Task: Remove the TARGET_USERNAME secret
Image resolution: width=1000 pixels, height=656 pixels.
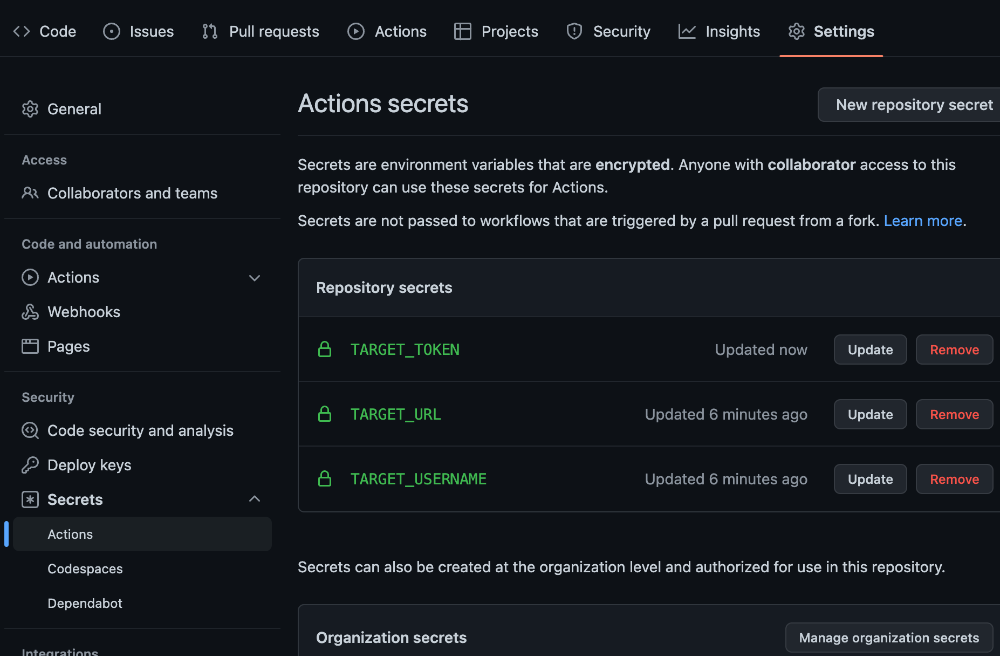Action: (x=954, y=479)
